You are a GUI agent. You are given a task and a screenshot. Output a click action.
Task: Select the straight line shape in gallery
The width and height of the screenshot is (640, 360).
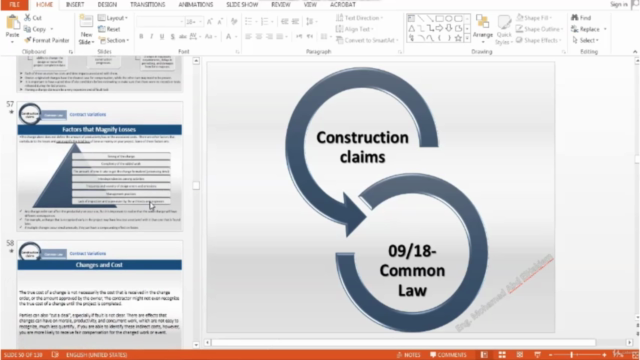421,18
